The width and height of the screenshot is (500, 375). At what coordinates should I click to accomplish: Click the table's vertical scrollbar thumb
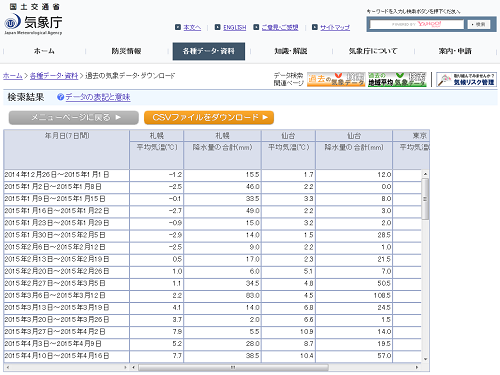[x=425, y=199]
